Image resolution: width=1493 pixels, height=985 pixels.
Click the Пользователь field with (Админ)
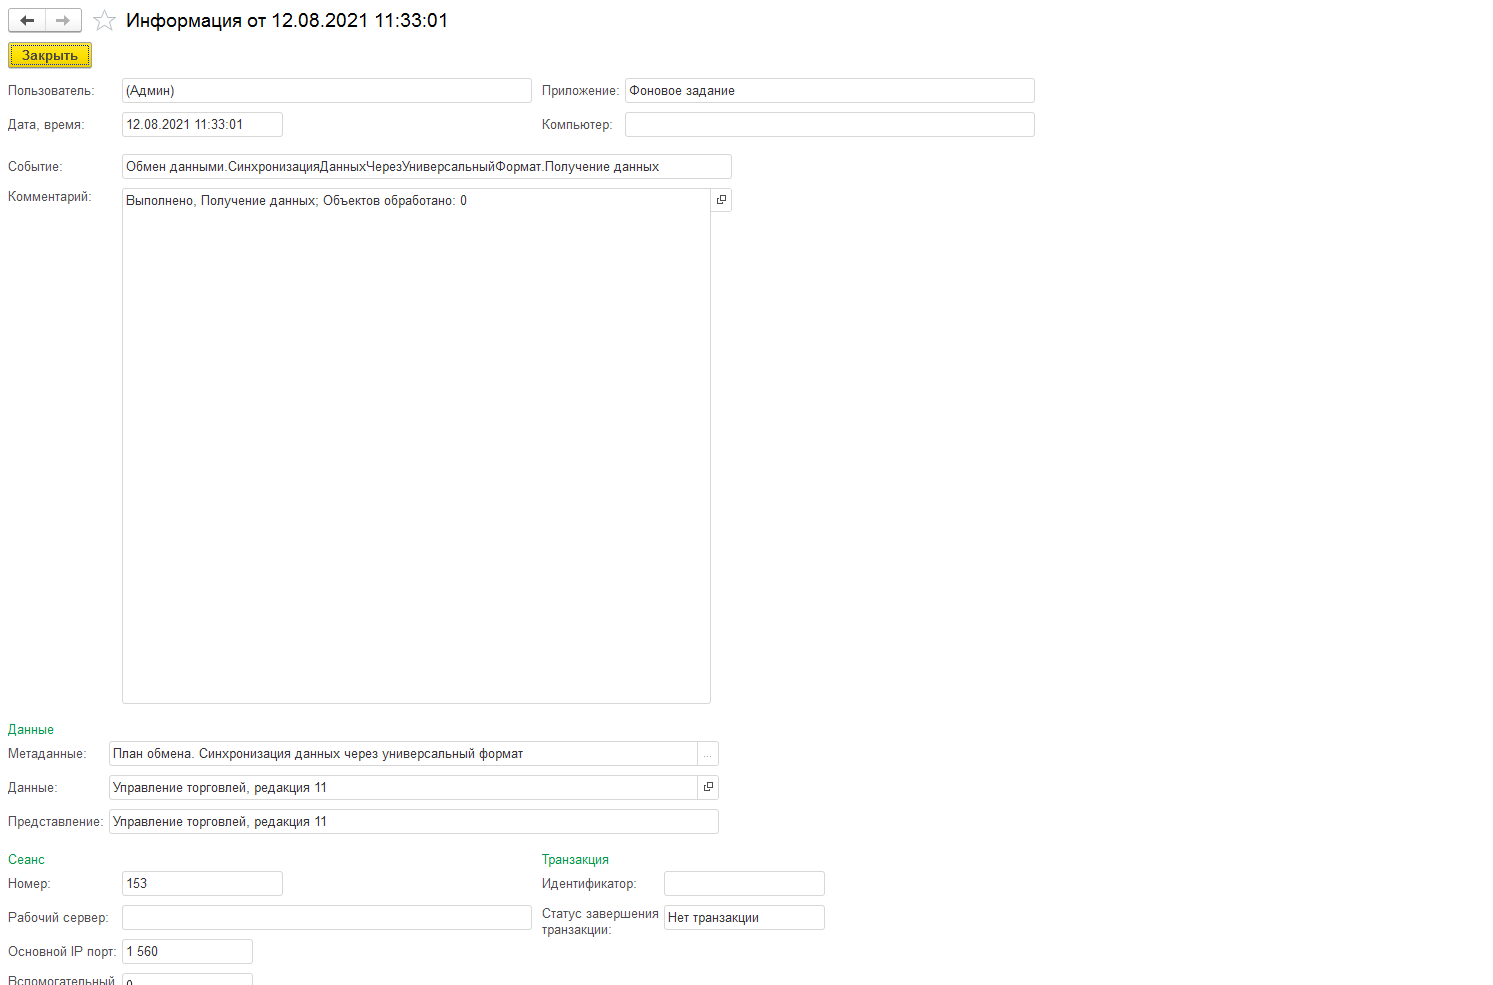click(326, 91)
